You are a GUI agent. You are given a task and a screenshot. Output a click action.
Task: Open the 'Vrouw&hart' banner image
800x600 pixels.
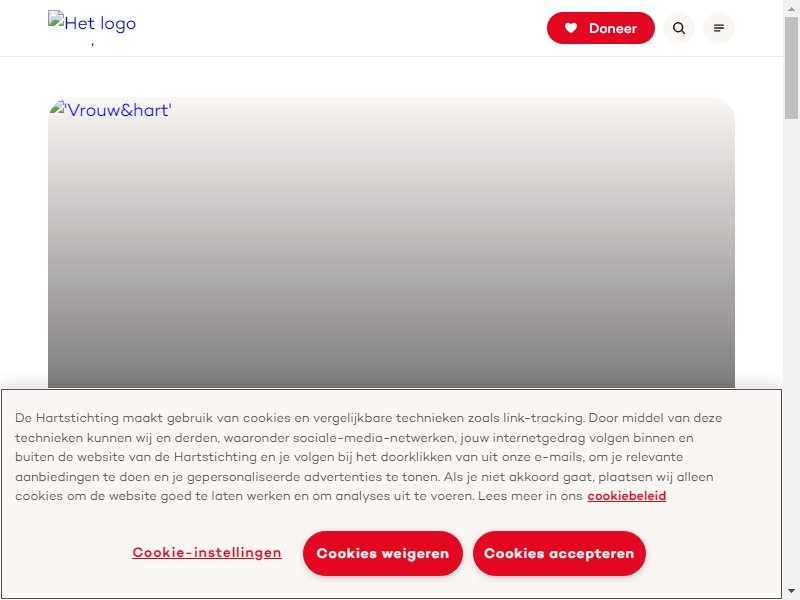[391, 243]
